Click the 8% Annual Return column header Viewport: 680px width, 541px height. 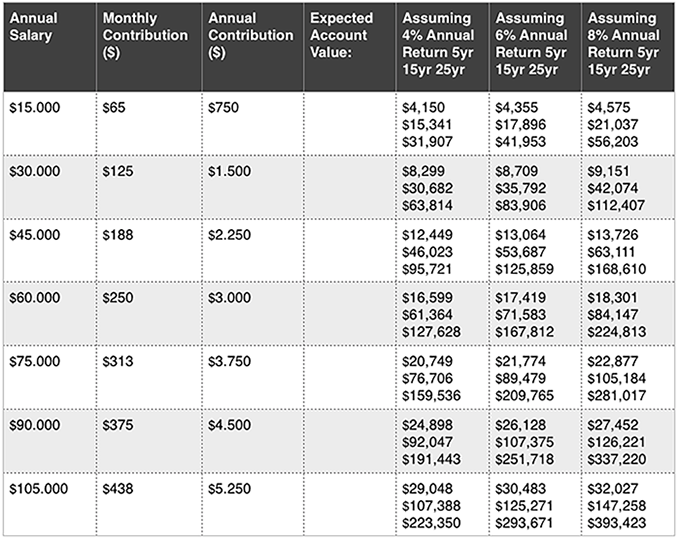point(624,44)
